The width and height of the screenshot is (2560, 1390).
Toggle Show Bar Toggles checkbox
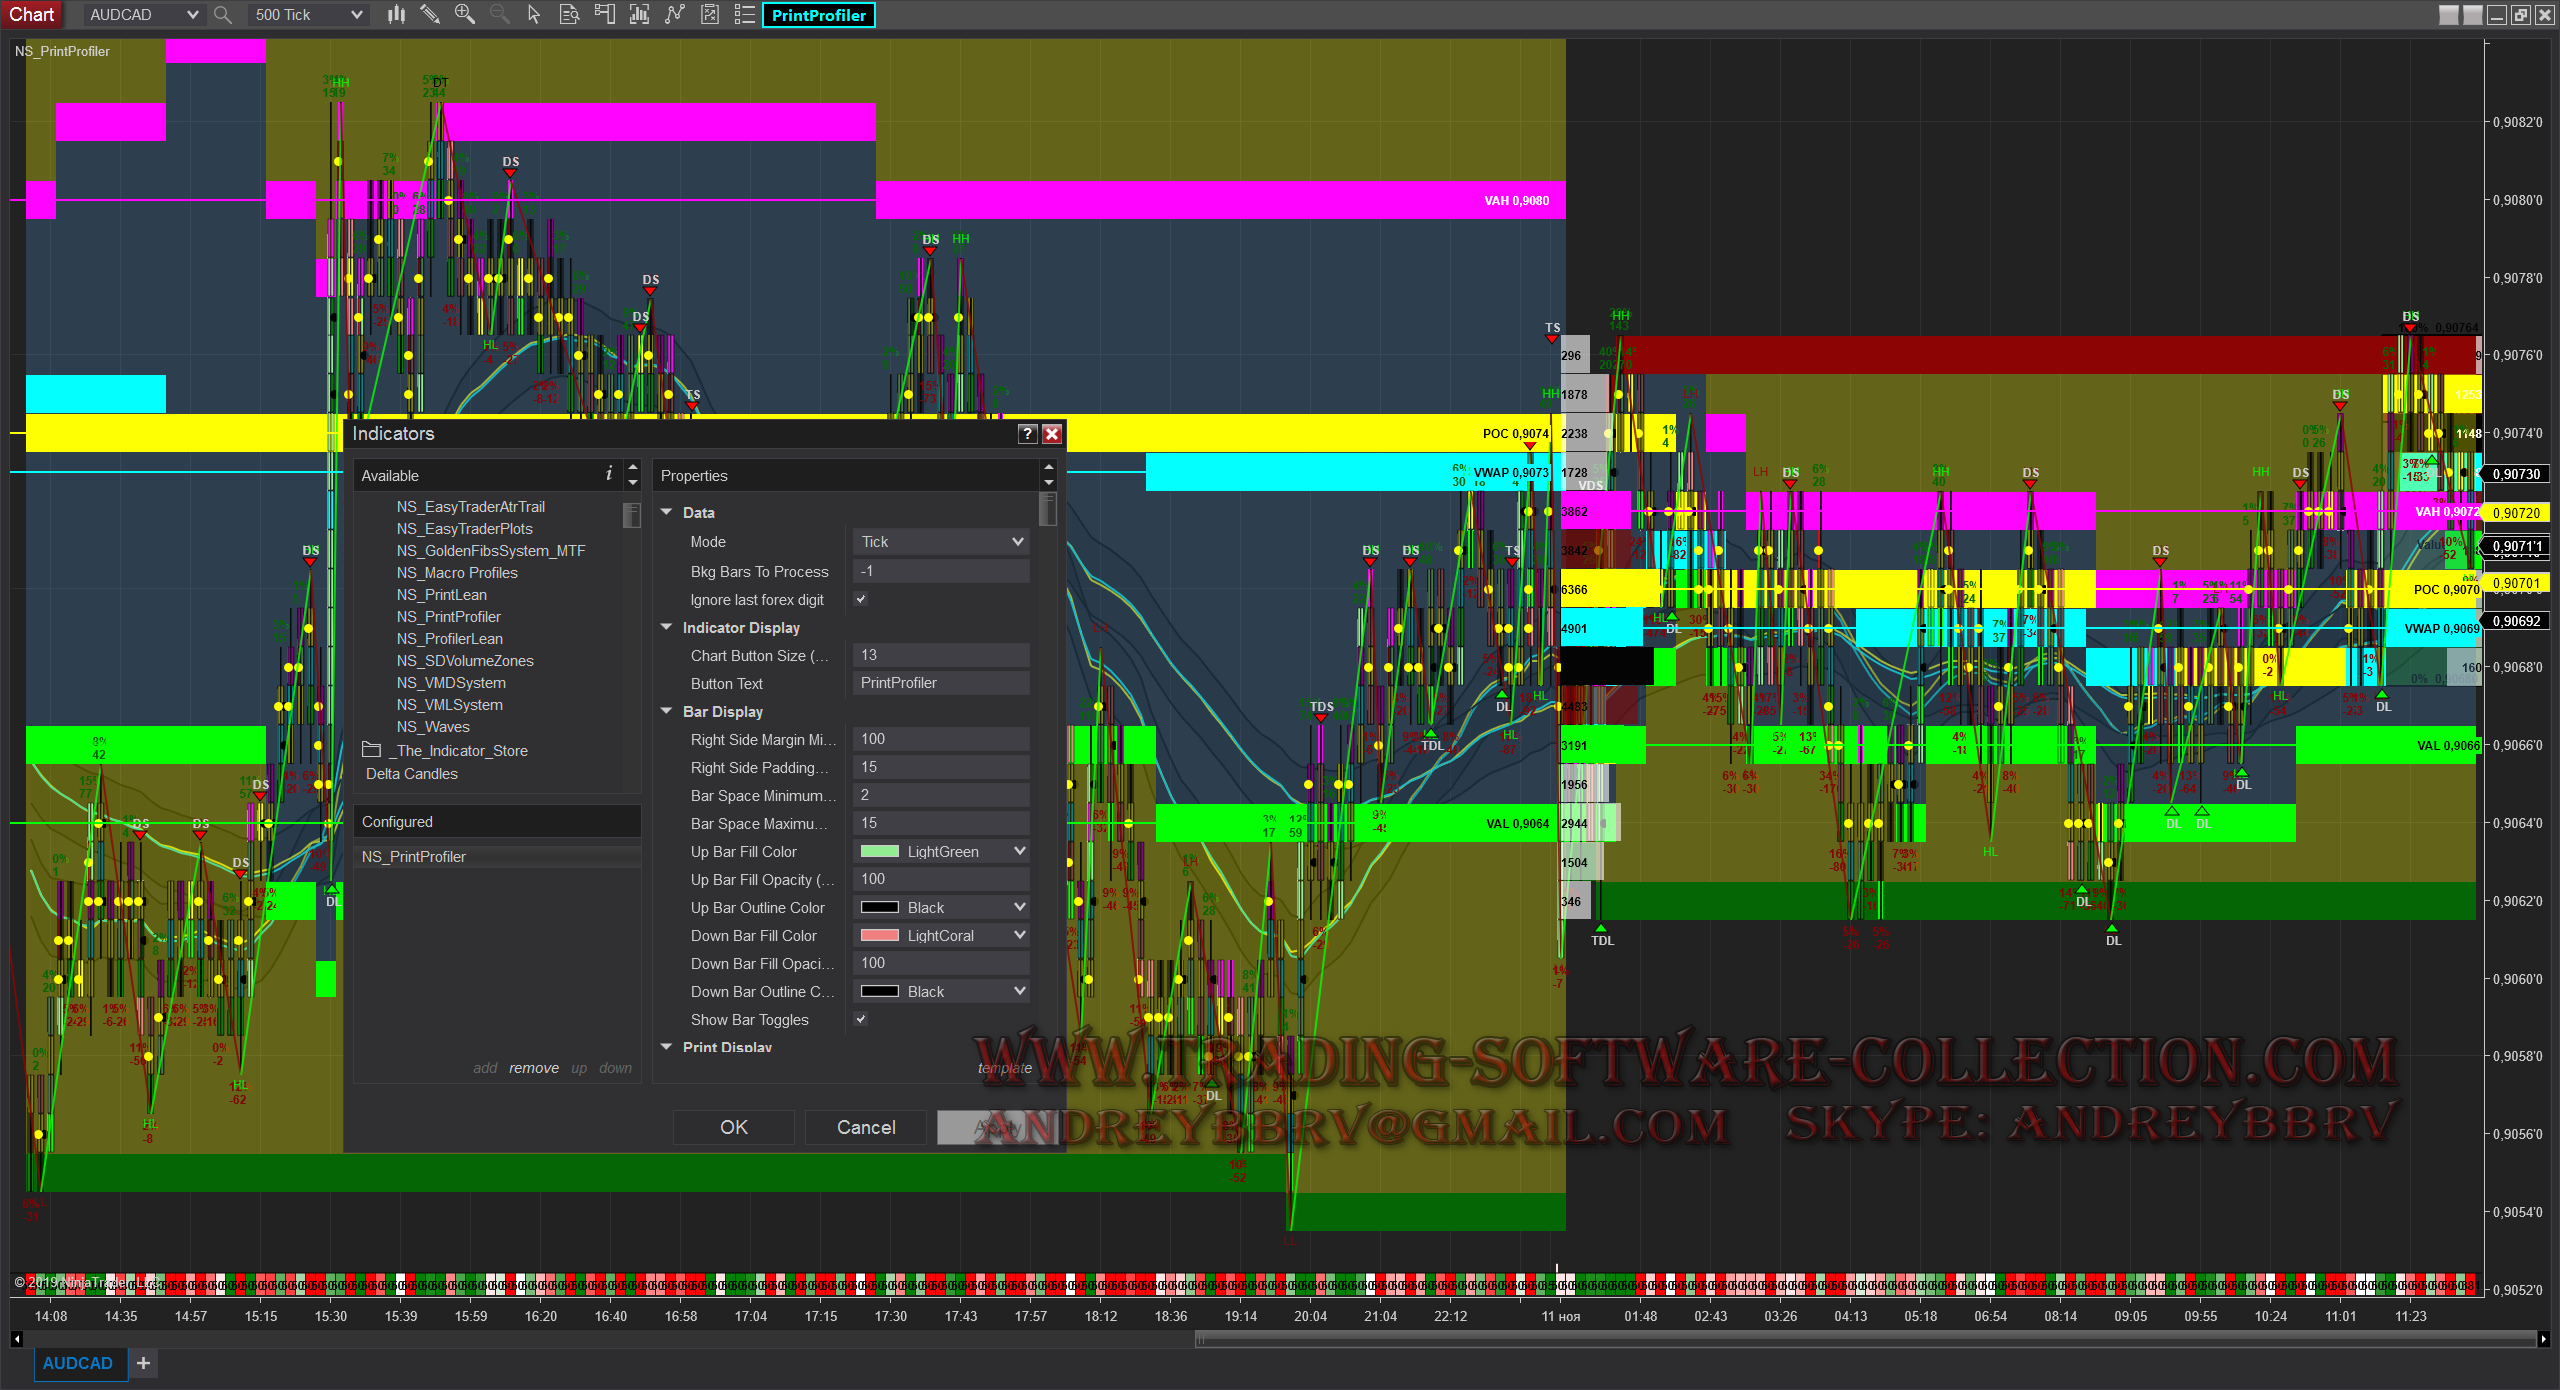tap(861, 1019)
